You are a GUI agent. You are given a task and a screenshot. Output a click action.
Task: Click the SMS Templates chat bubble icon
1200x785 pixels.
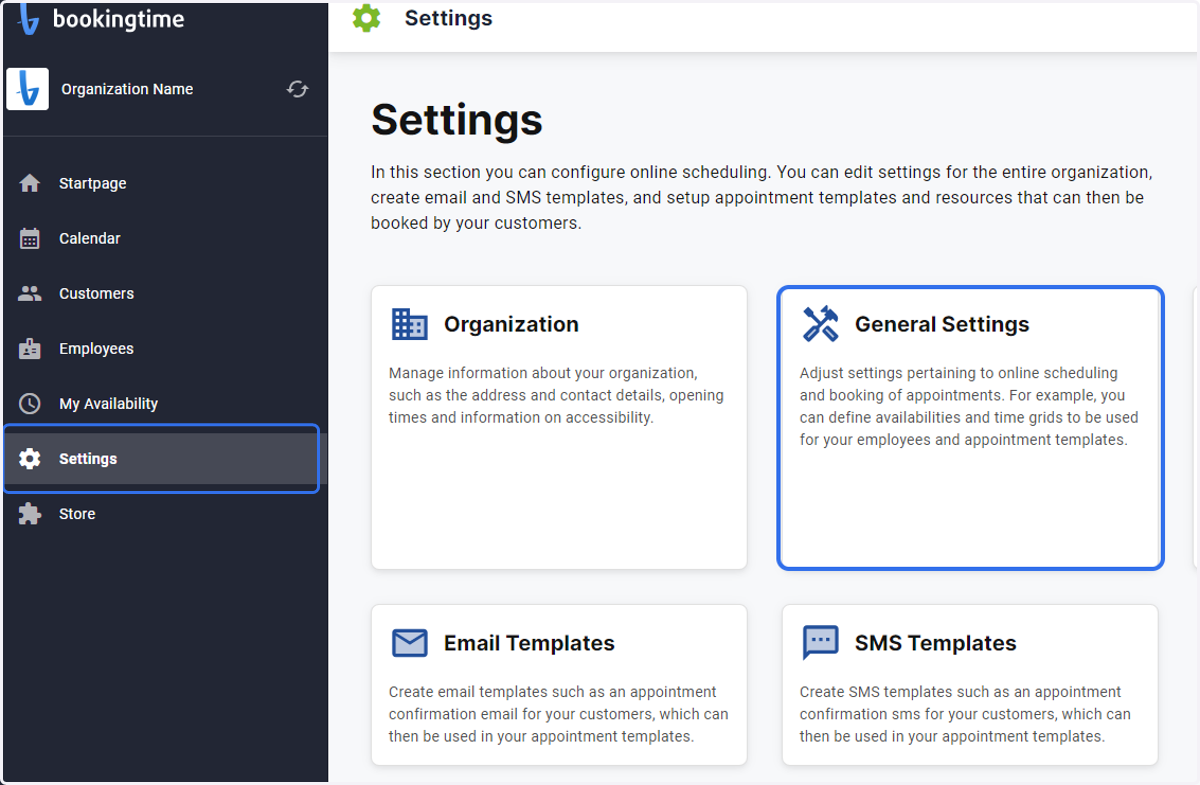tap(821, 643)
